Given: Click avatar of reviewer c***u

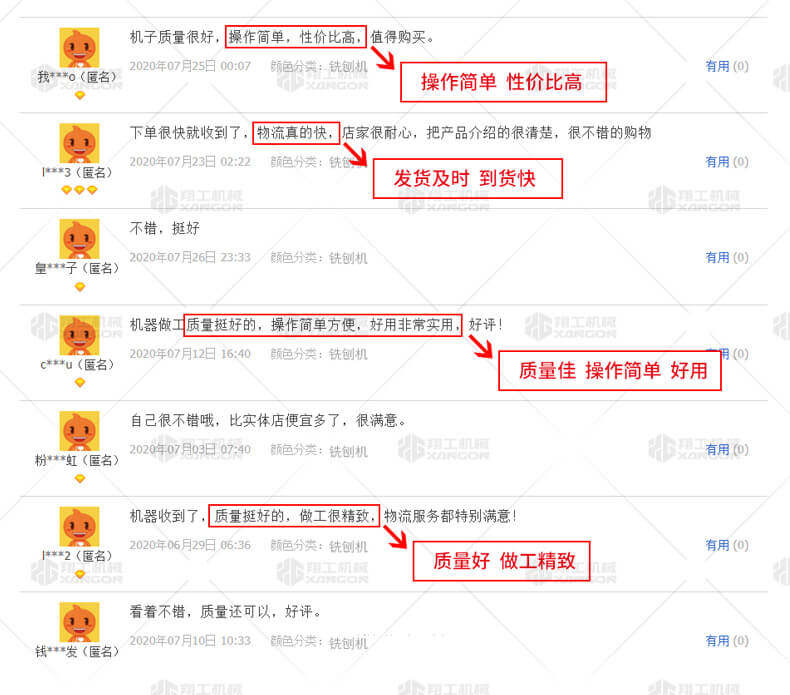Looking at the screenshot, I should point(79,335).
